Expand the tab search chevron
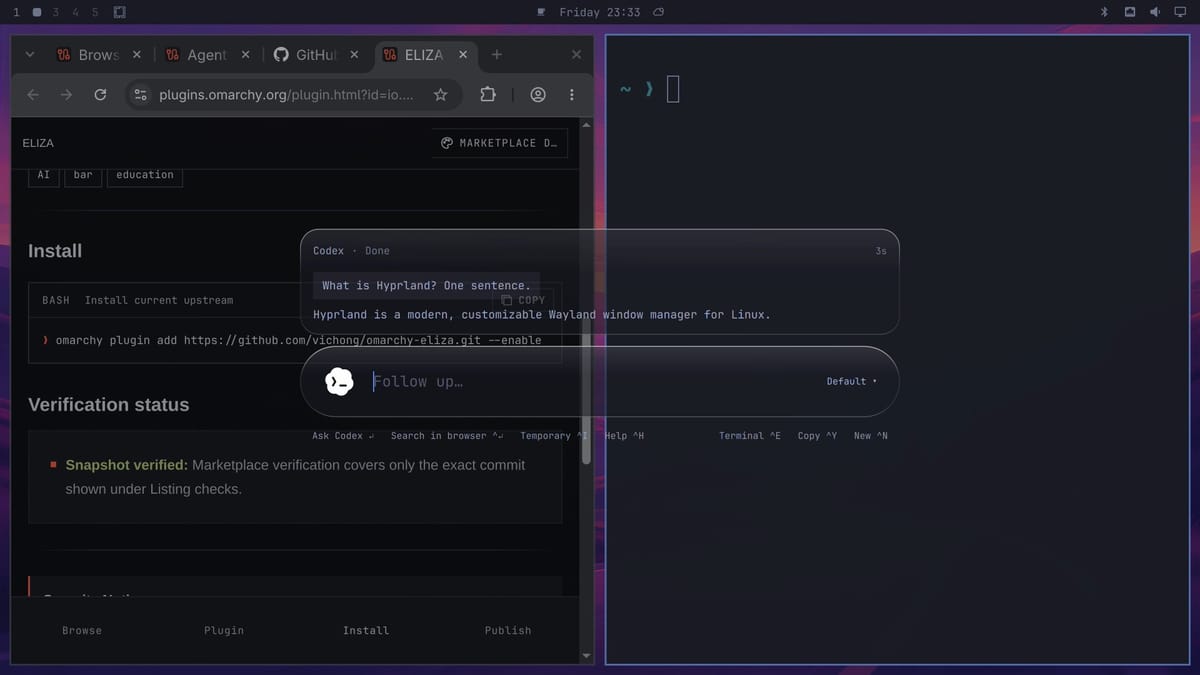The width and height of the screenshot is (1200, 675). (x=29, y=55)
